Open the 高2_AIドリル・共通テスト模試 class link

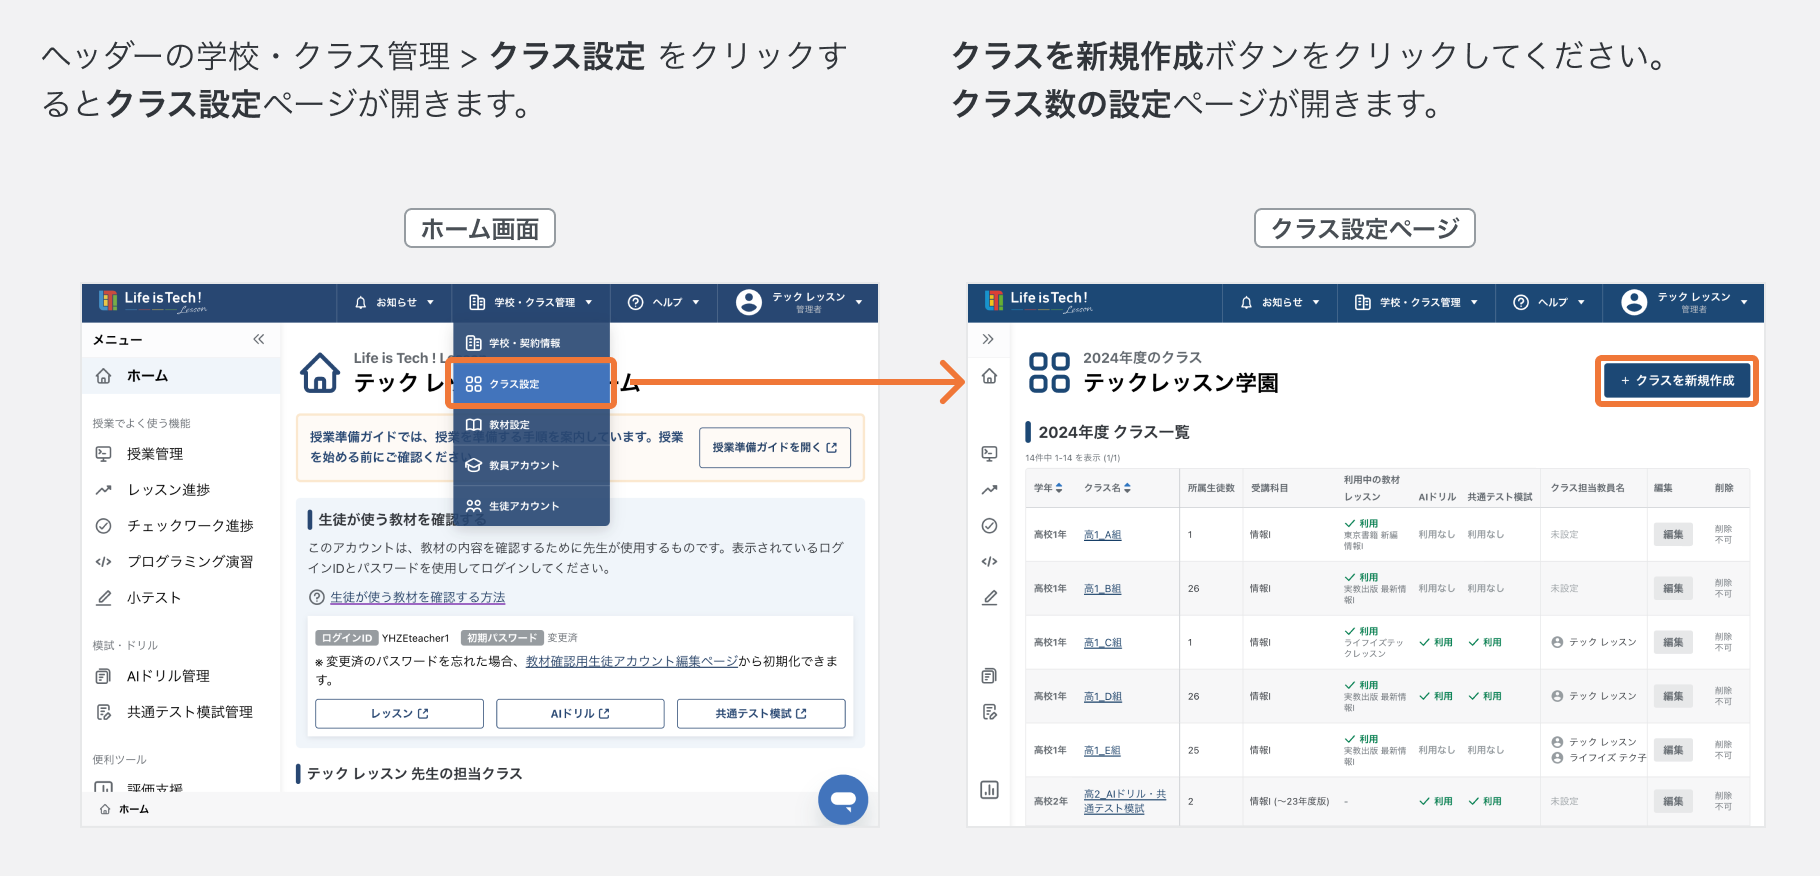[1125, 801]
